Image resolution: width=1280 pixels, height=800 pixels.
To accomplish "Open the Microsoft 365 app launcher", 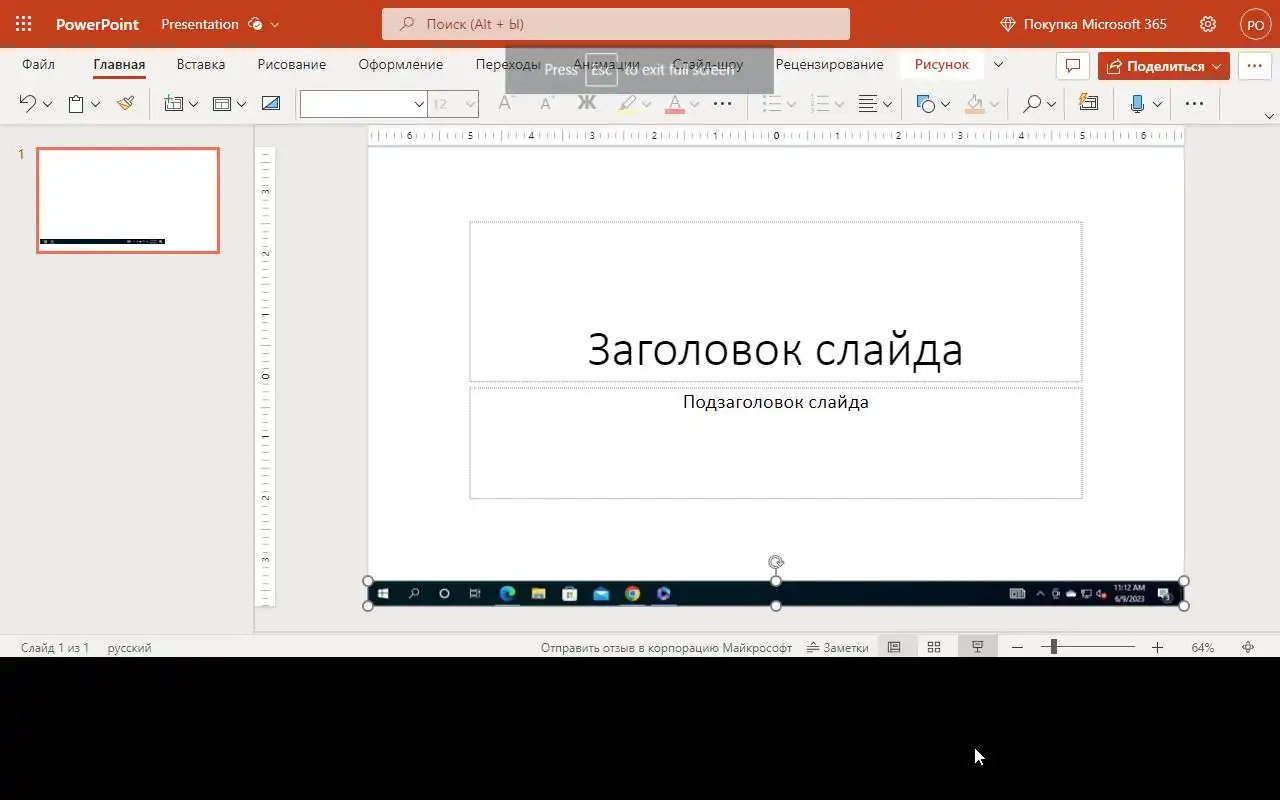I will [x=23, y=24].
